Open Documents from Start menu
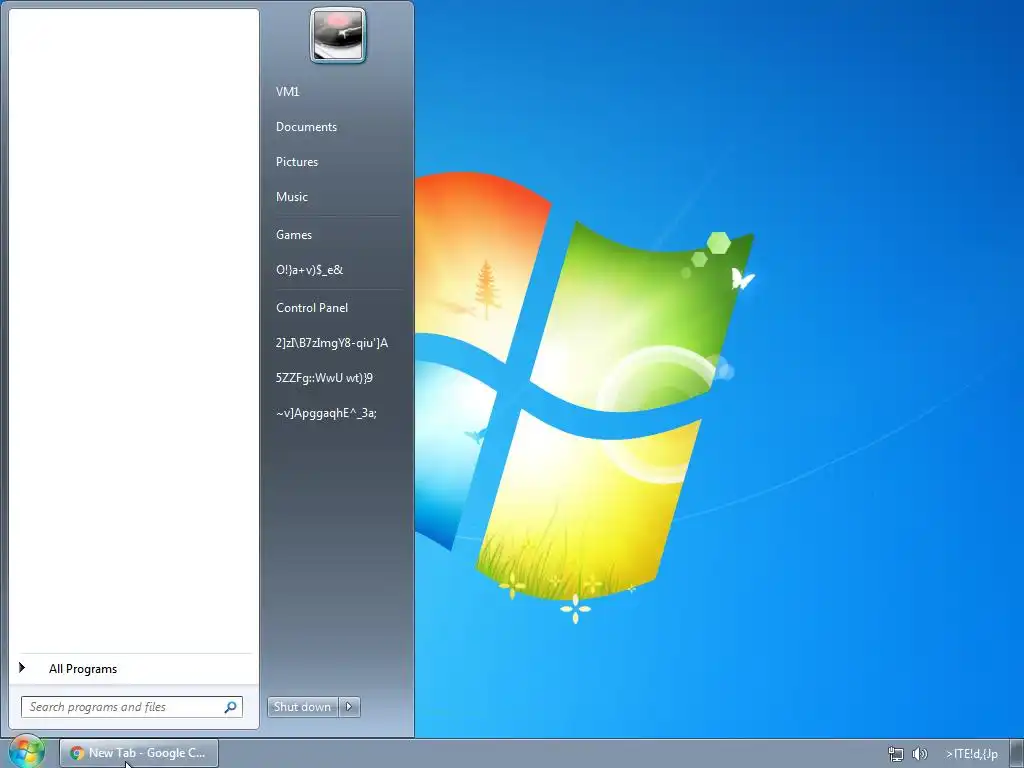Image resolution: width=1024 pixels, height=768 pixels. [306, 127]
